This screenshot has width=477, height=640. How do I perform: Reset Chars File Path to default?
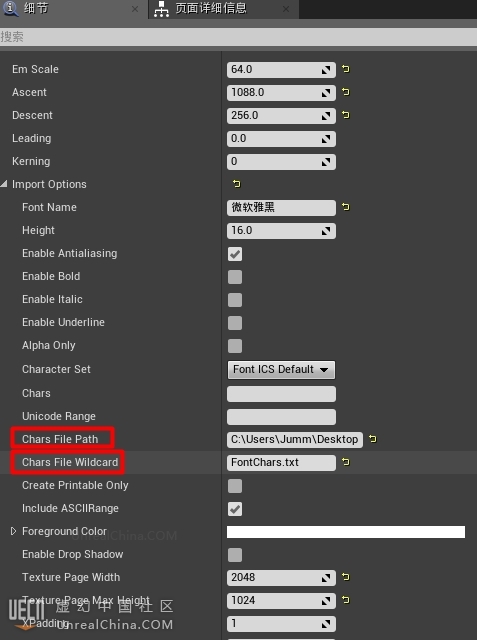coord(373,439)
